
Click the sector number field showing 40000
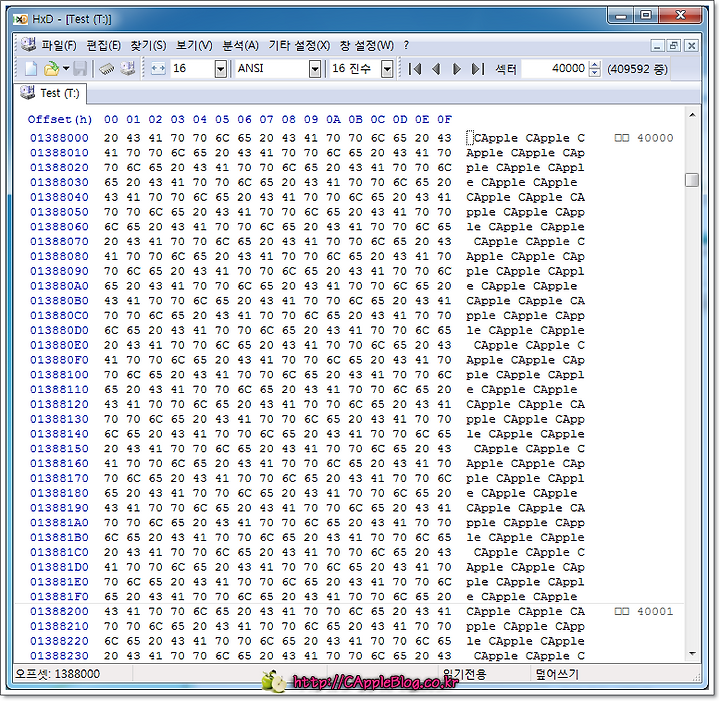555,68
